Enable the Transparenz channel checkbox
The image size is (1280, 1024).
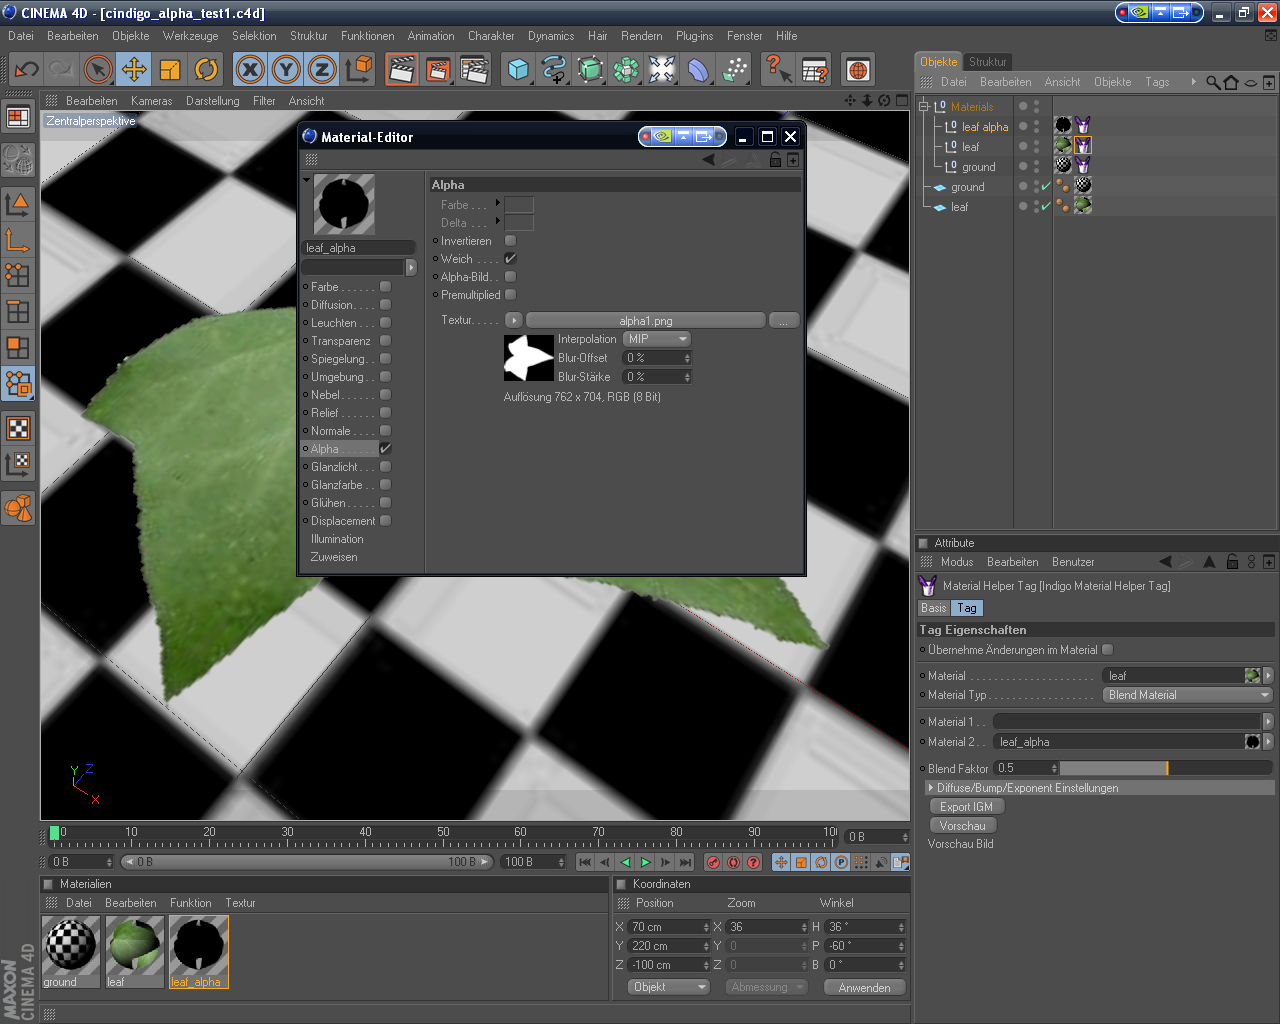point(385,341)
